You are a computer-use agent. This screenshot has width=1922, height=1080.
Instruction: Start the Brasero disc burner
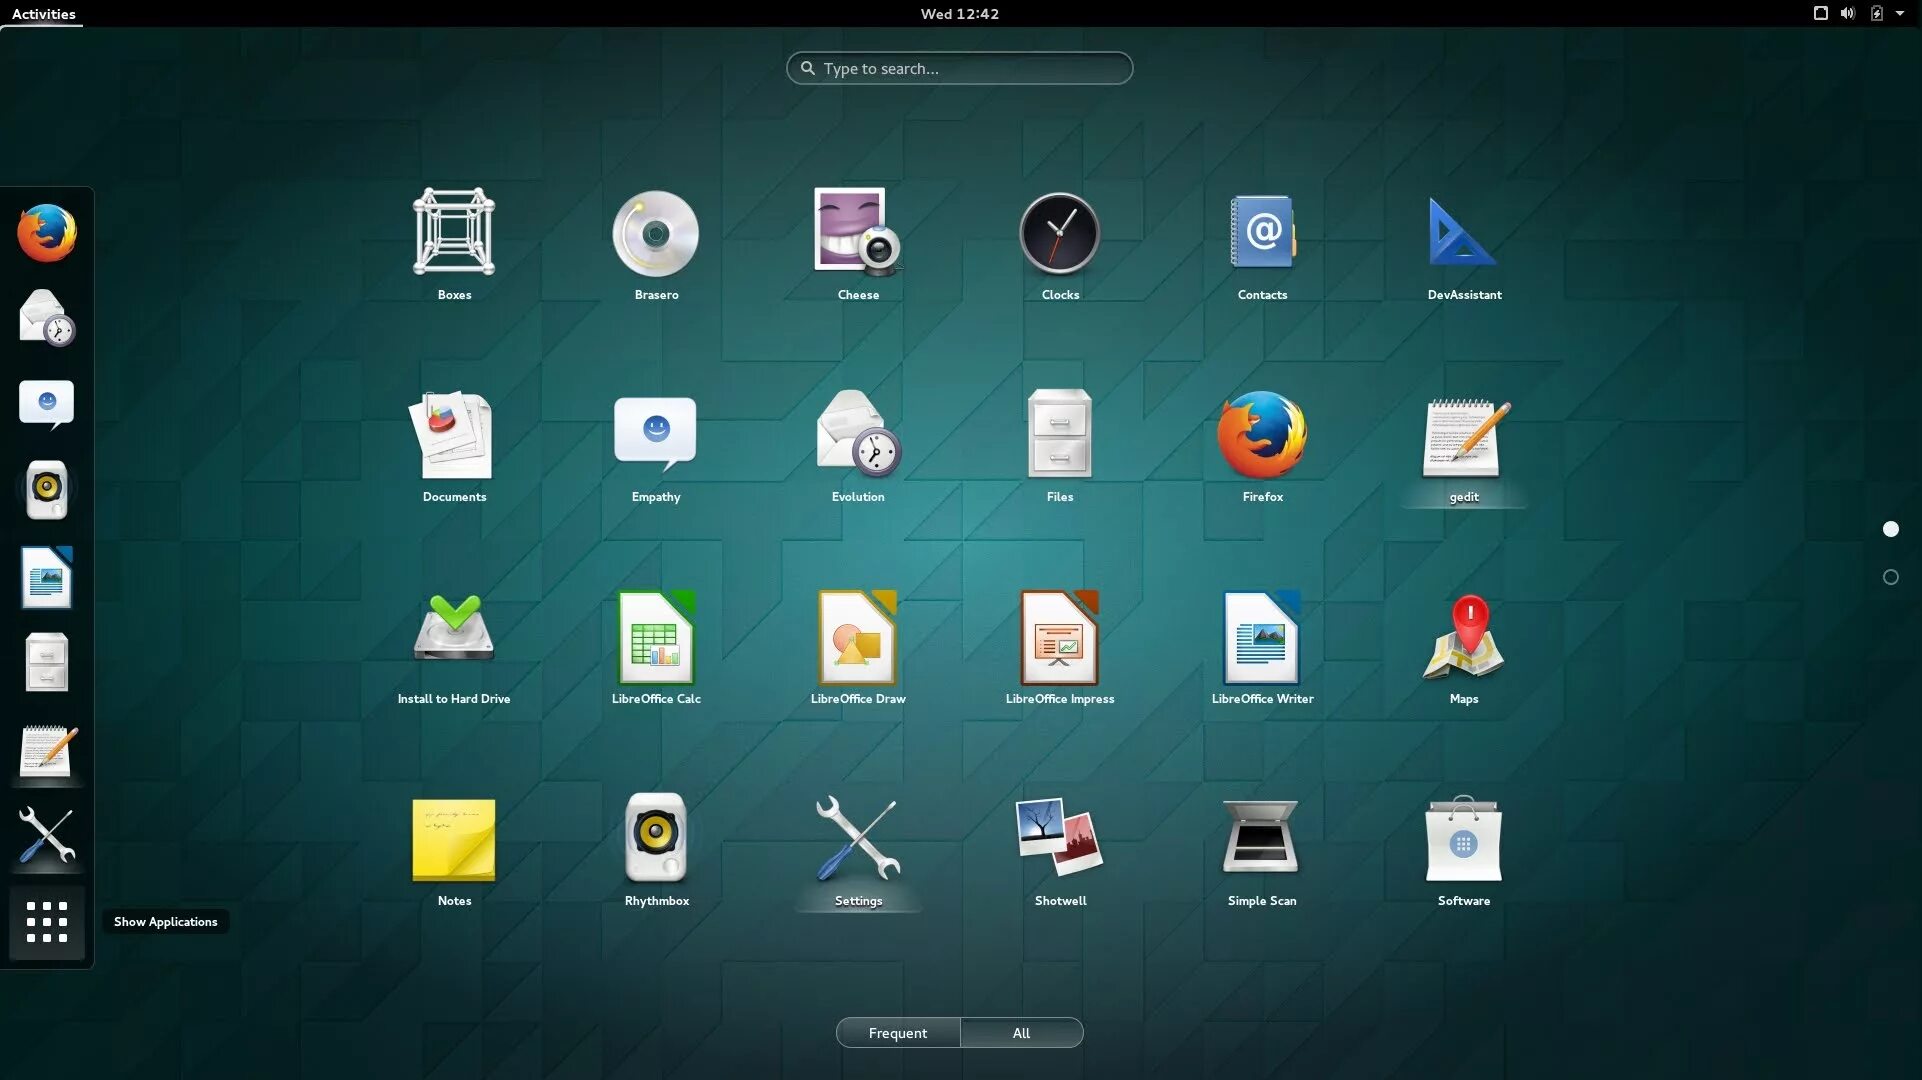[655, 232]
